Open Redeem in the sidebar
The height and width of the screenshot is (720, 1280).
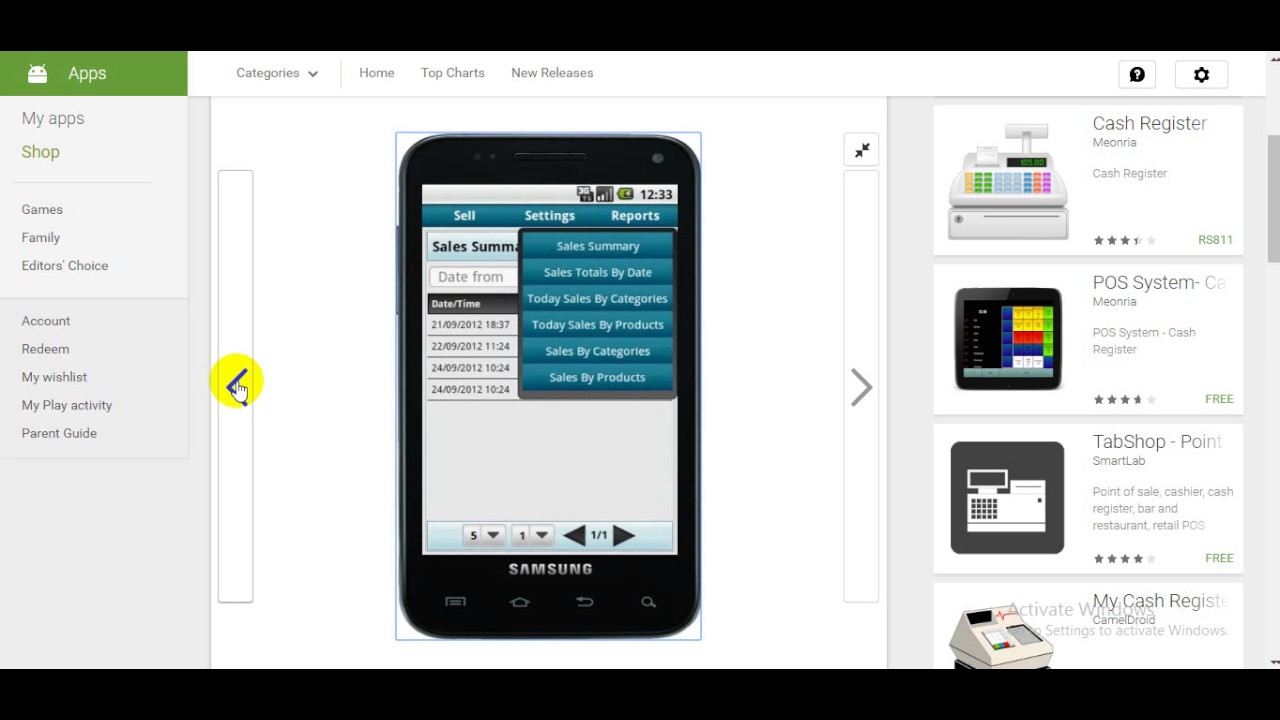click(x=46, y=349)
